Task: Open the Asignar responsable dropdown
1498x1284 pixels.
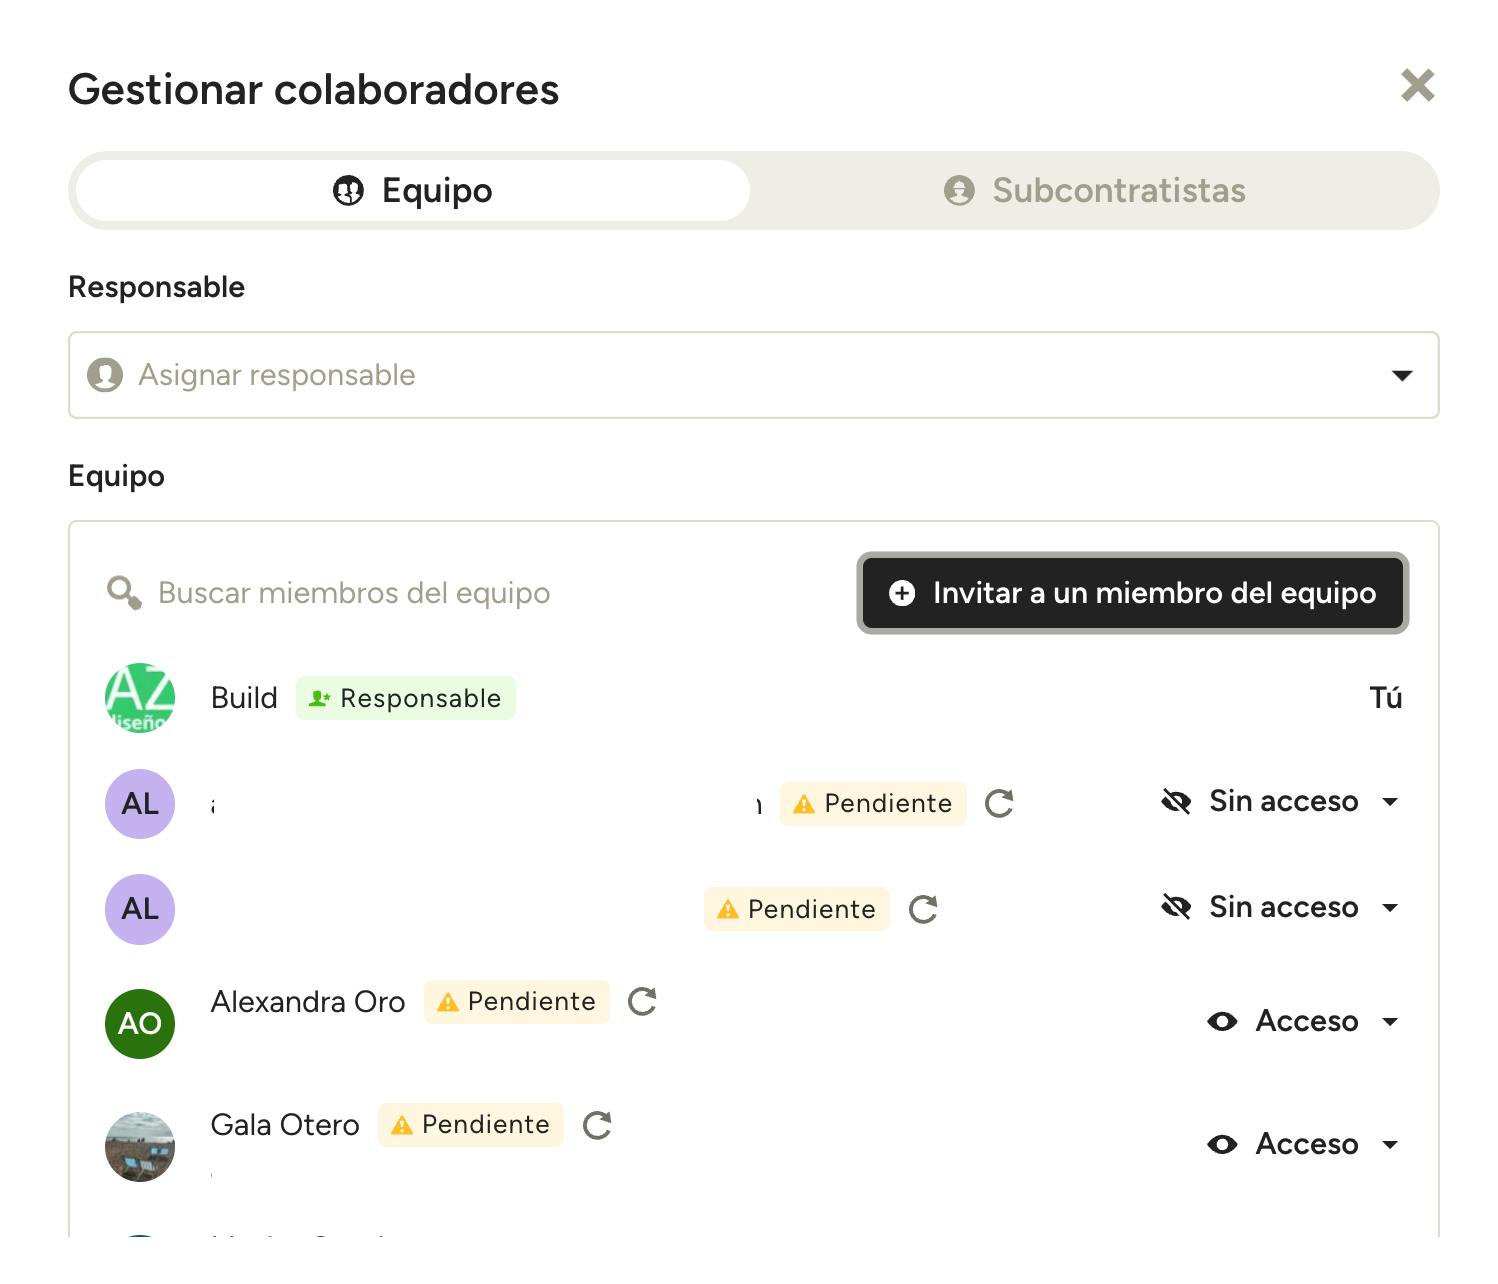Action: 753,375
